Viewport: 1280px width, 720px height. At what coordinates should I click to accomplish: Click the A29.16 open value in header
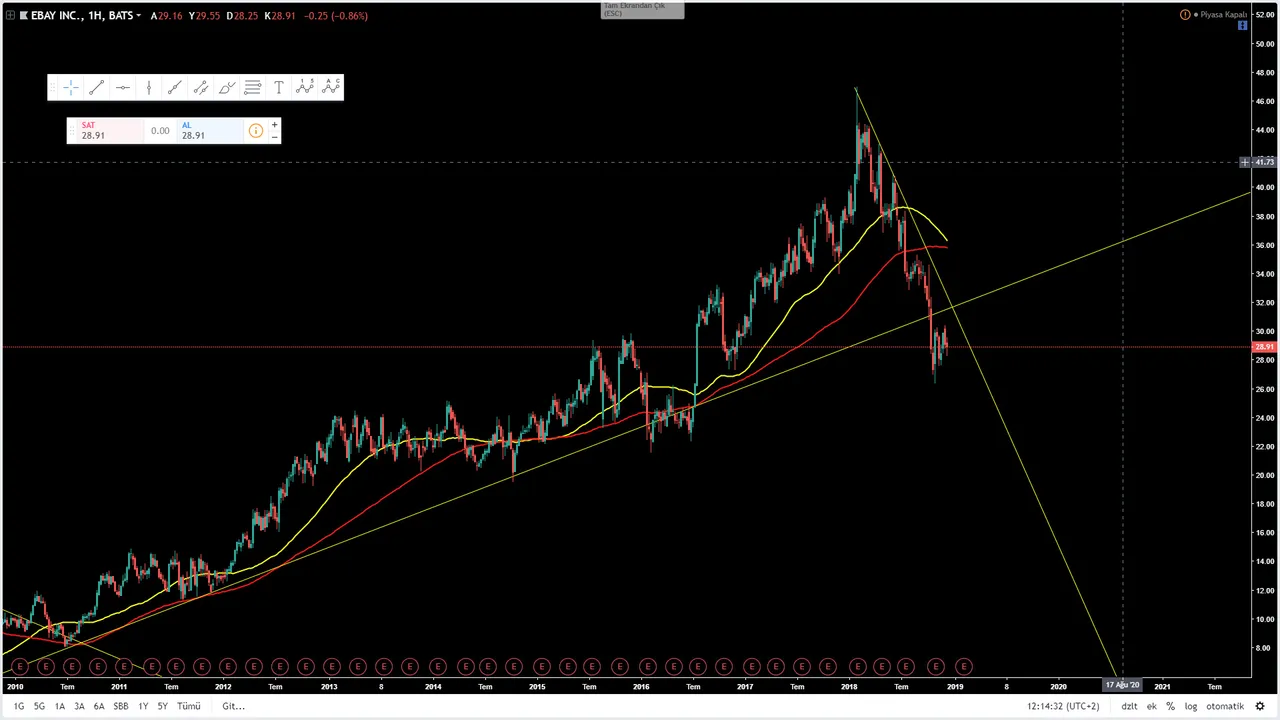coord(167,16)
